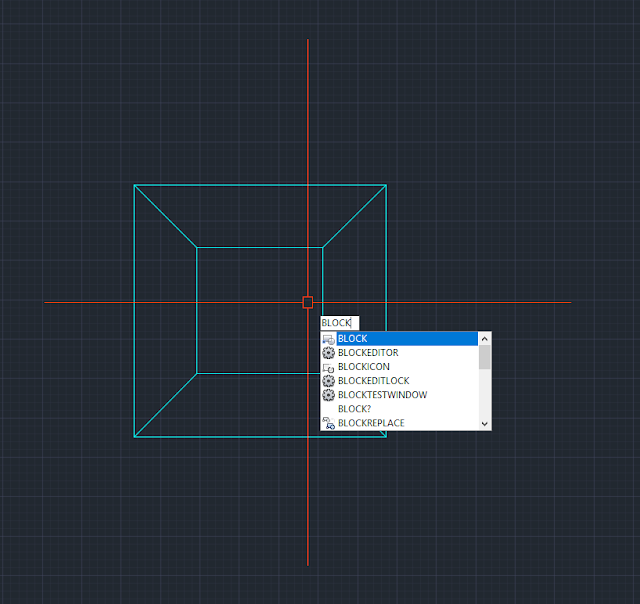Image resolution: width=640 pixels, height=604 pixels.
Task: Choose BLOCKTESTWINDOW from suggestions
Action: coord(400,395)
